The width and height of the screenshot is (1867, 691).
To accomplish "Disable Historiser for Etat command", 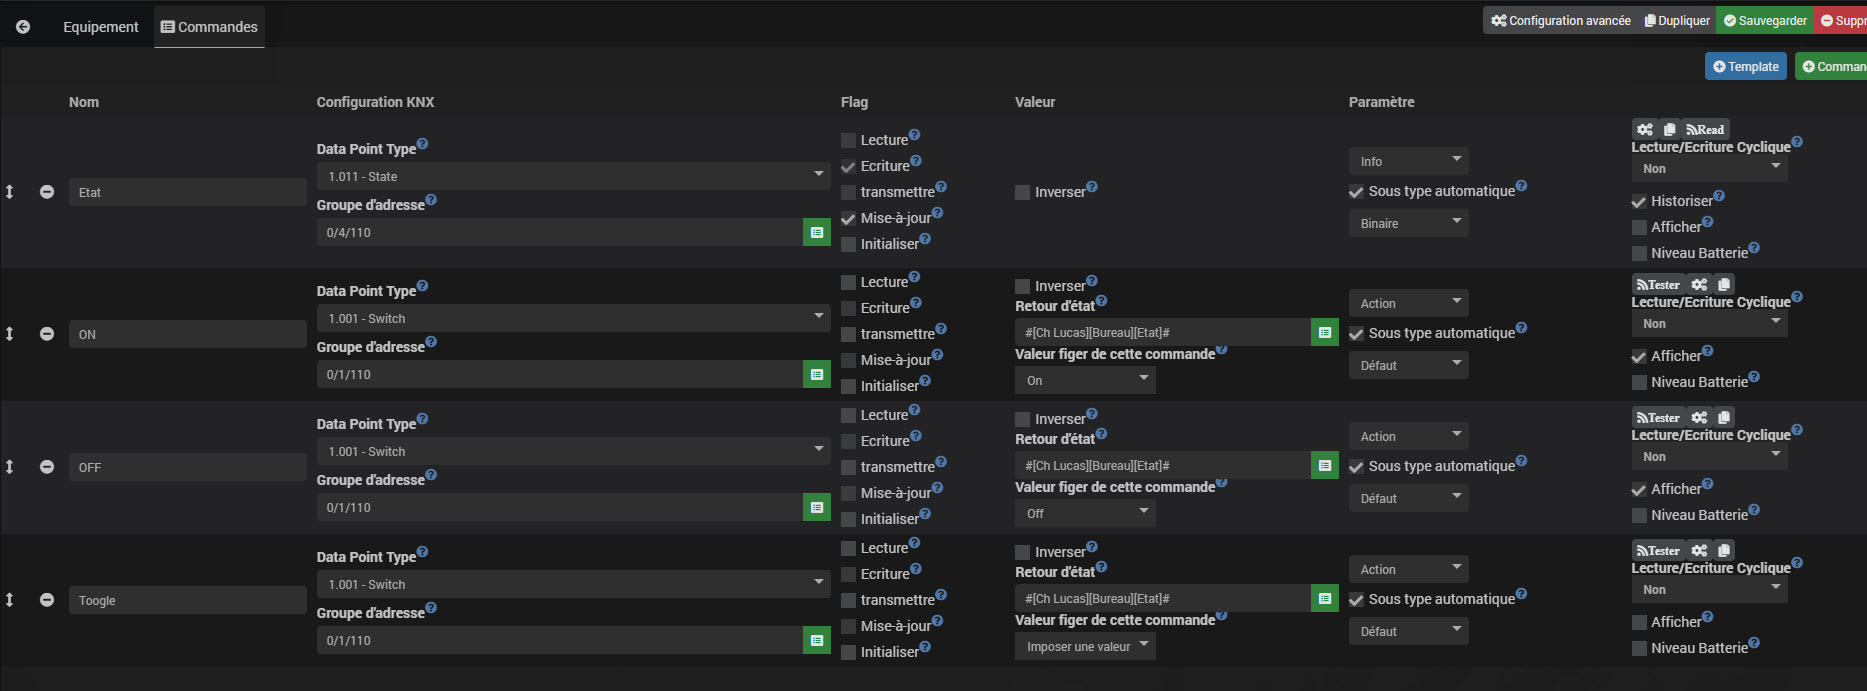I will click(x=1639, y=201).
